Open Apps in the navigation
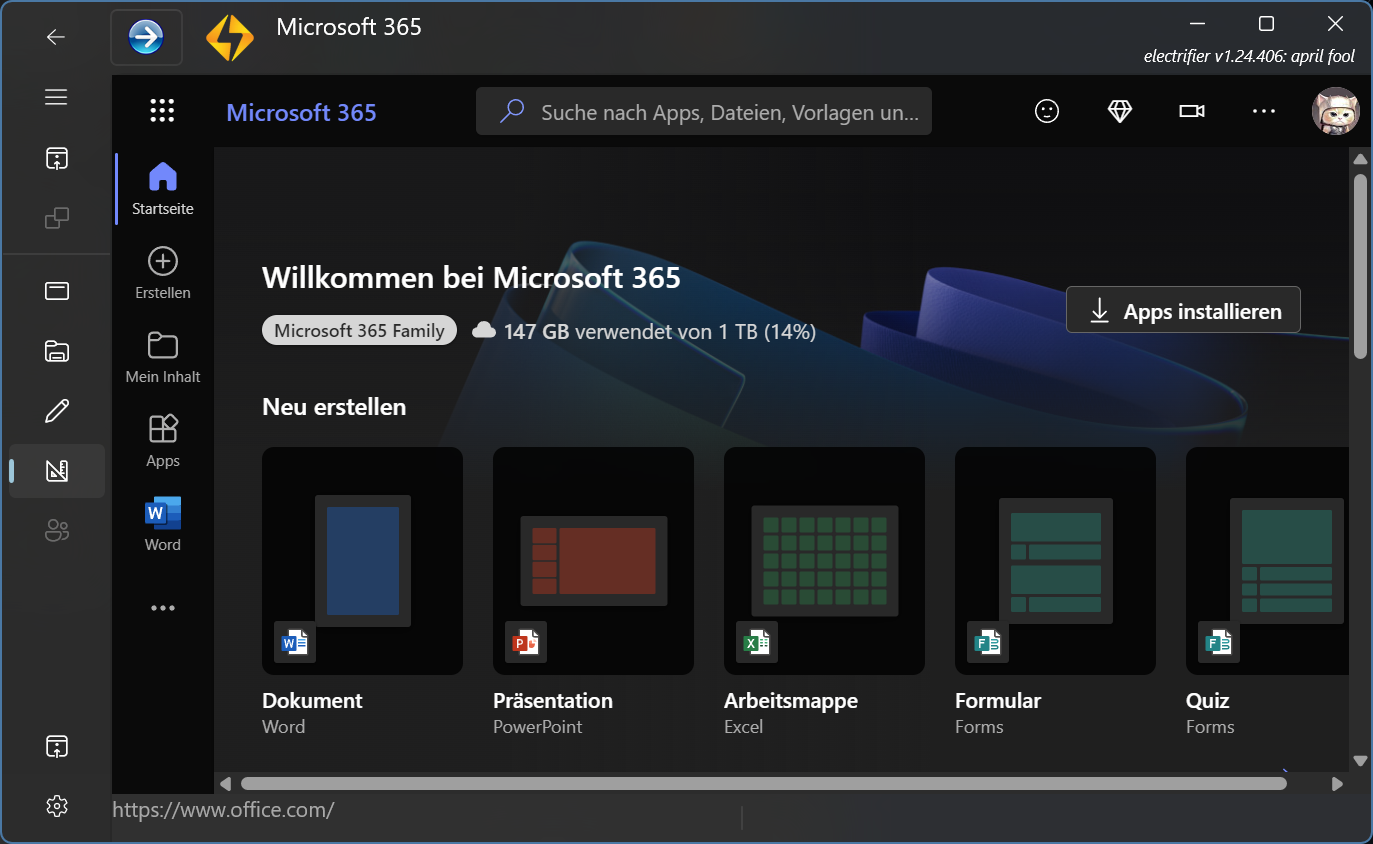Image resolution: width=1373 pixels, height=844 pixels. pyautogui.click(x=163, y=441)
